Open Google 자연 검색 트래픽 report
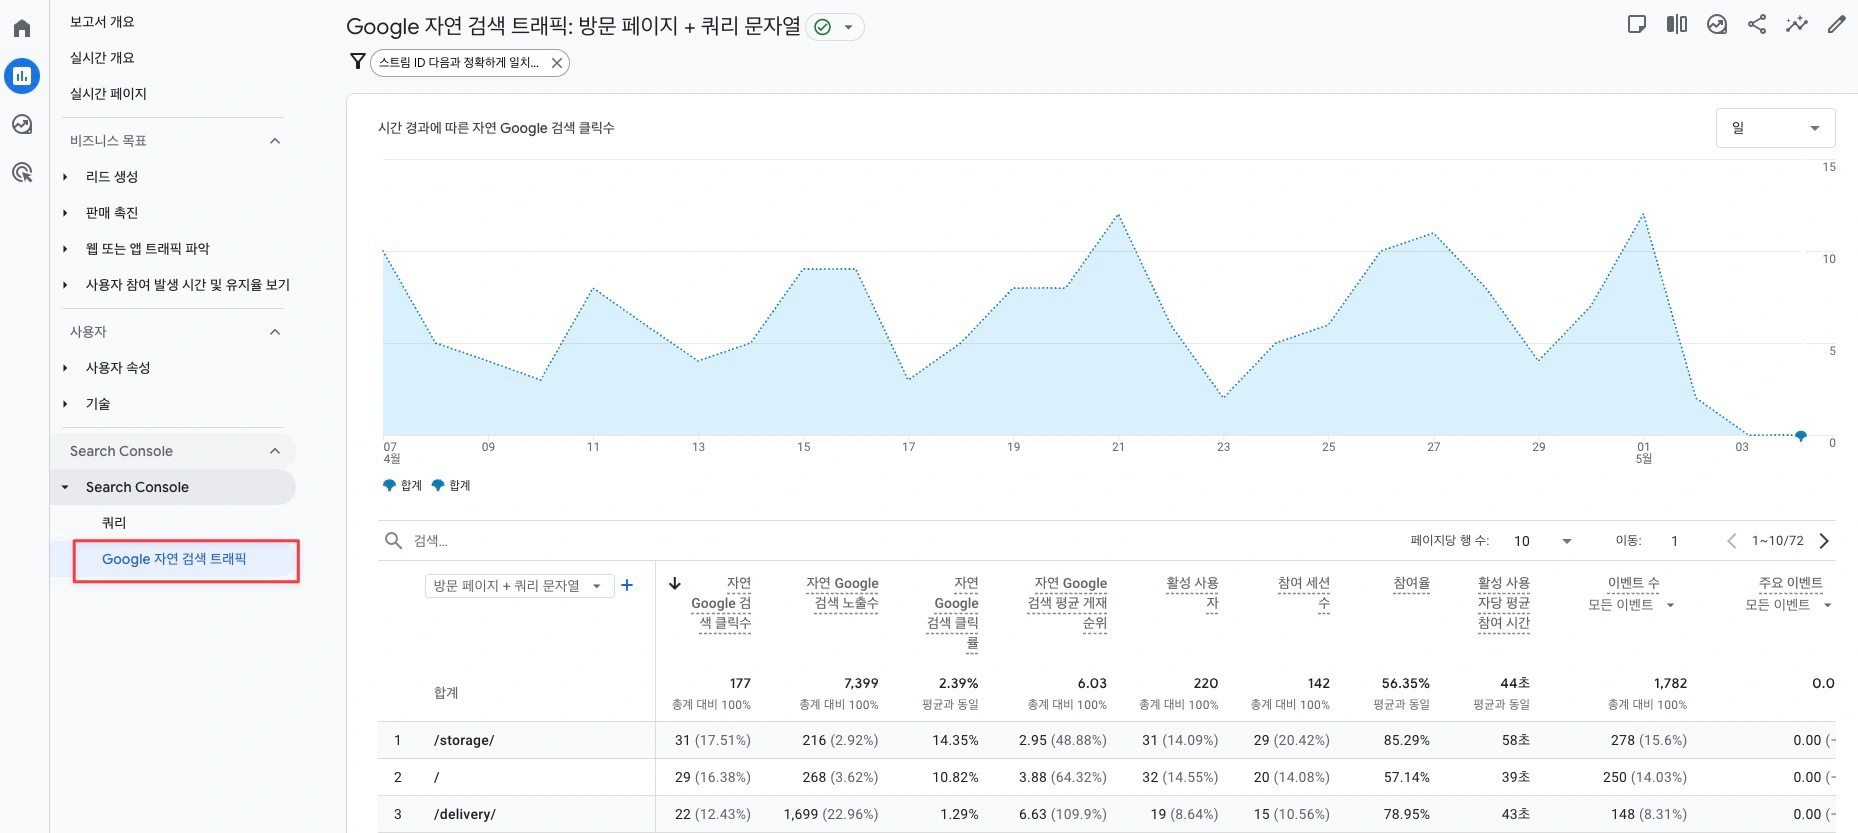 coord(174,559)
